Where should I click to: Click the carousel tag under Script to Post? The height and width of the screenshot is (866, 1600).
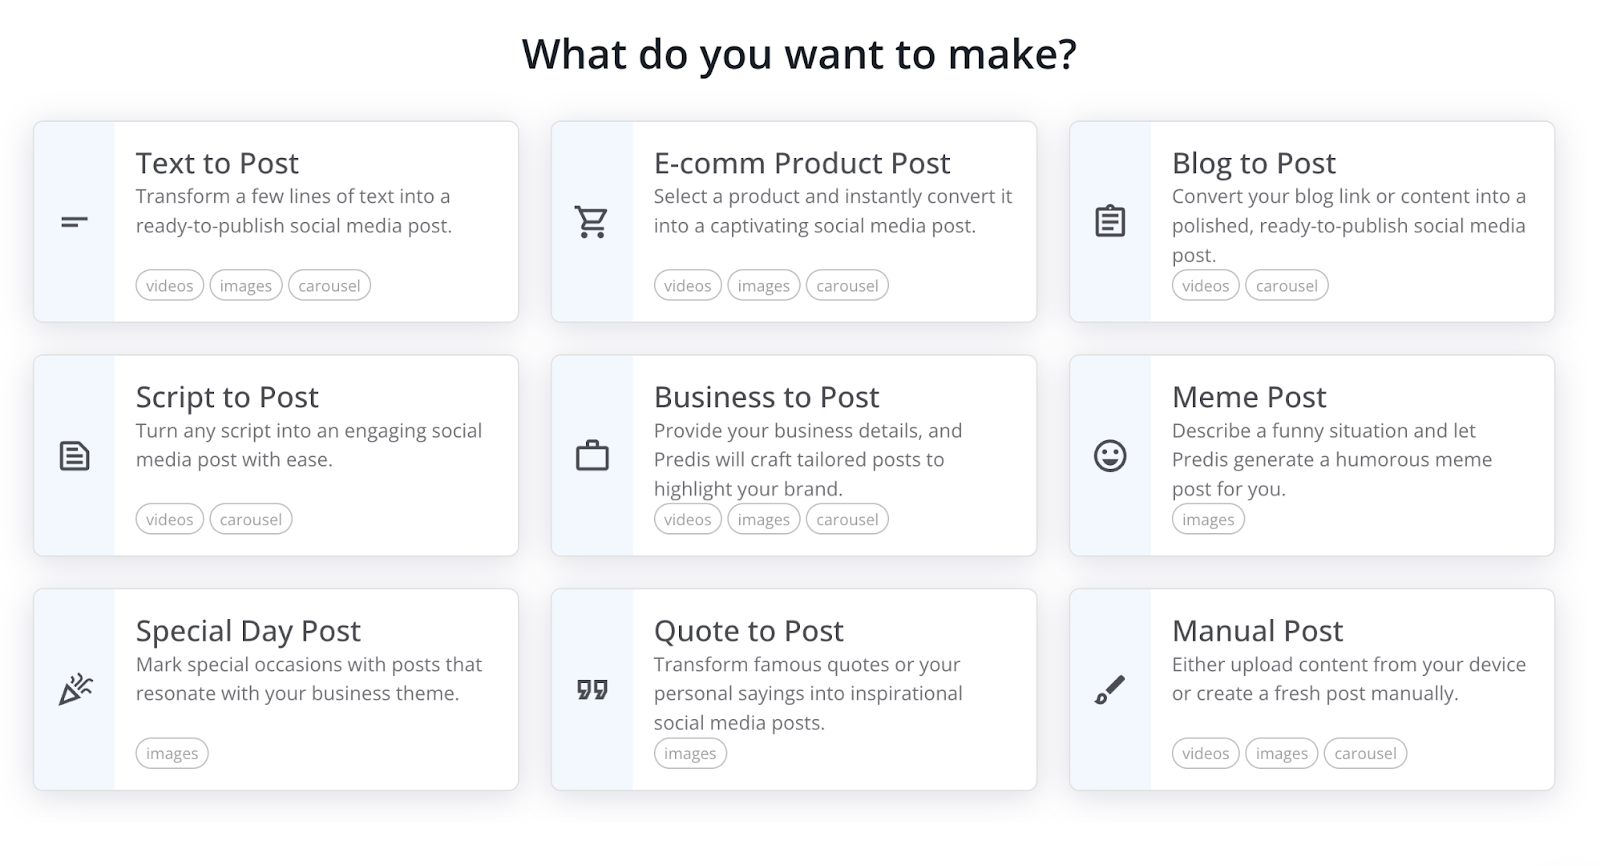coord(251,520)
